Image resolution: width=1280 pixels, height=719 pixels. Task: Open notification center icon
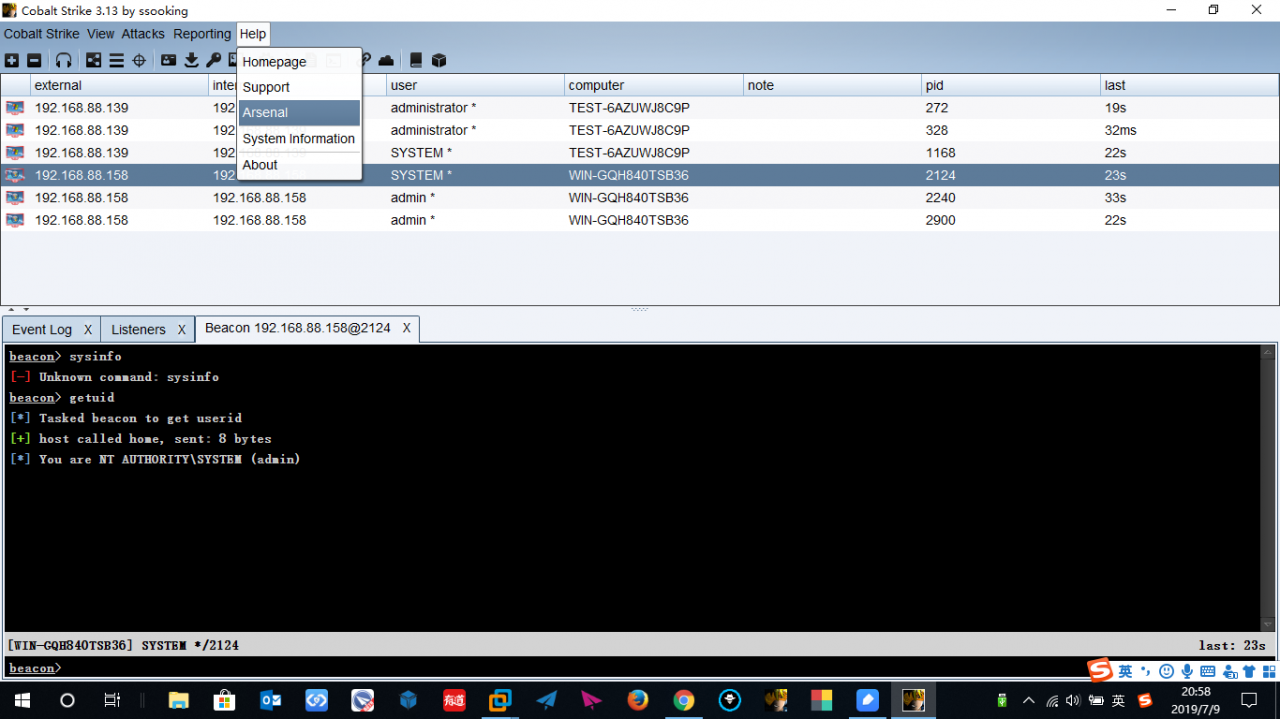click(1249, 700)
